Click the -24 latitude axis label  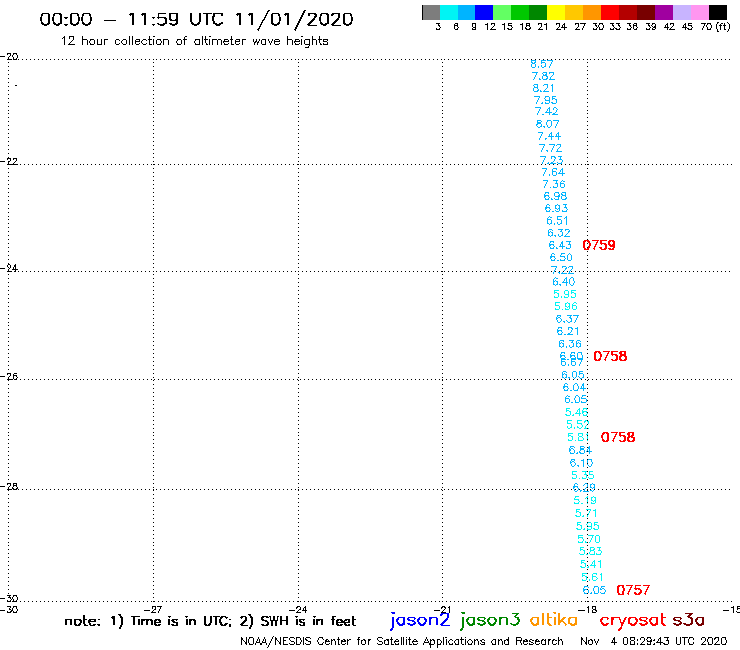[9, 268]
